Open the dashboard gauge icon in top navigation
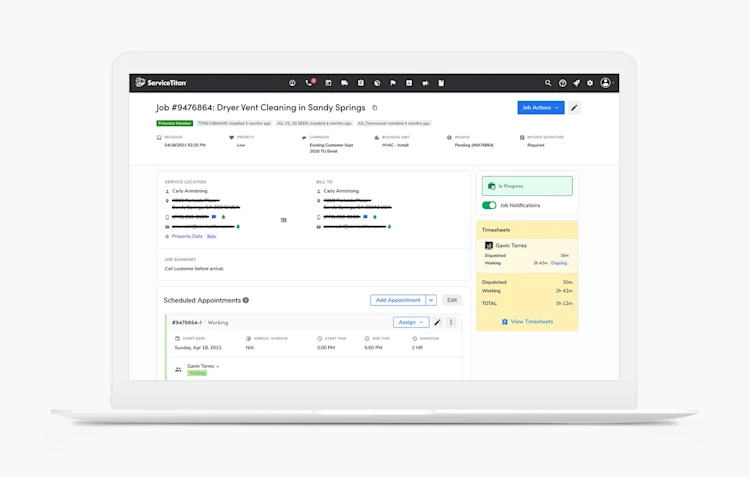The image size is (750, 477). [292, 83]
